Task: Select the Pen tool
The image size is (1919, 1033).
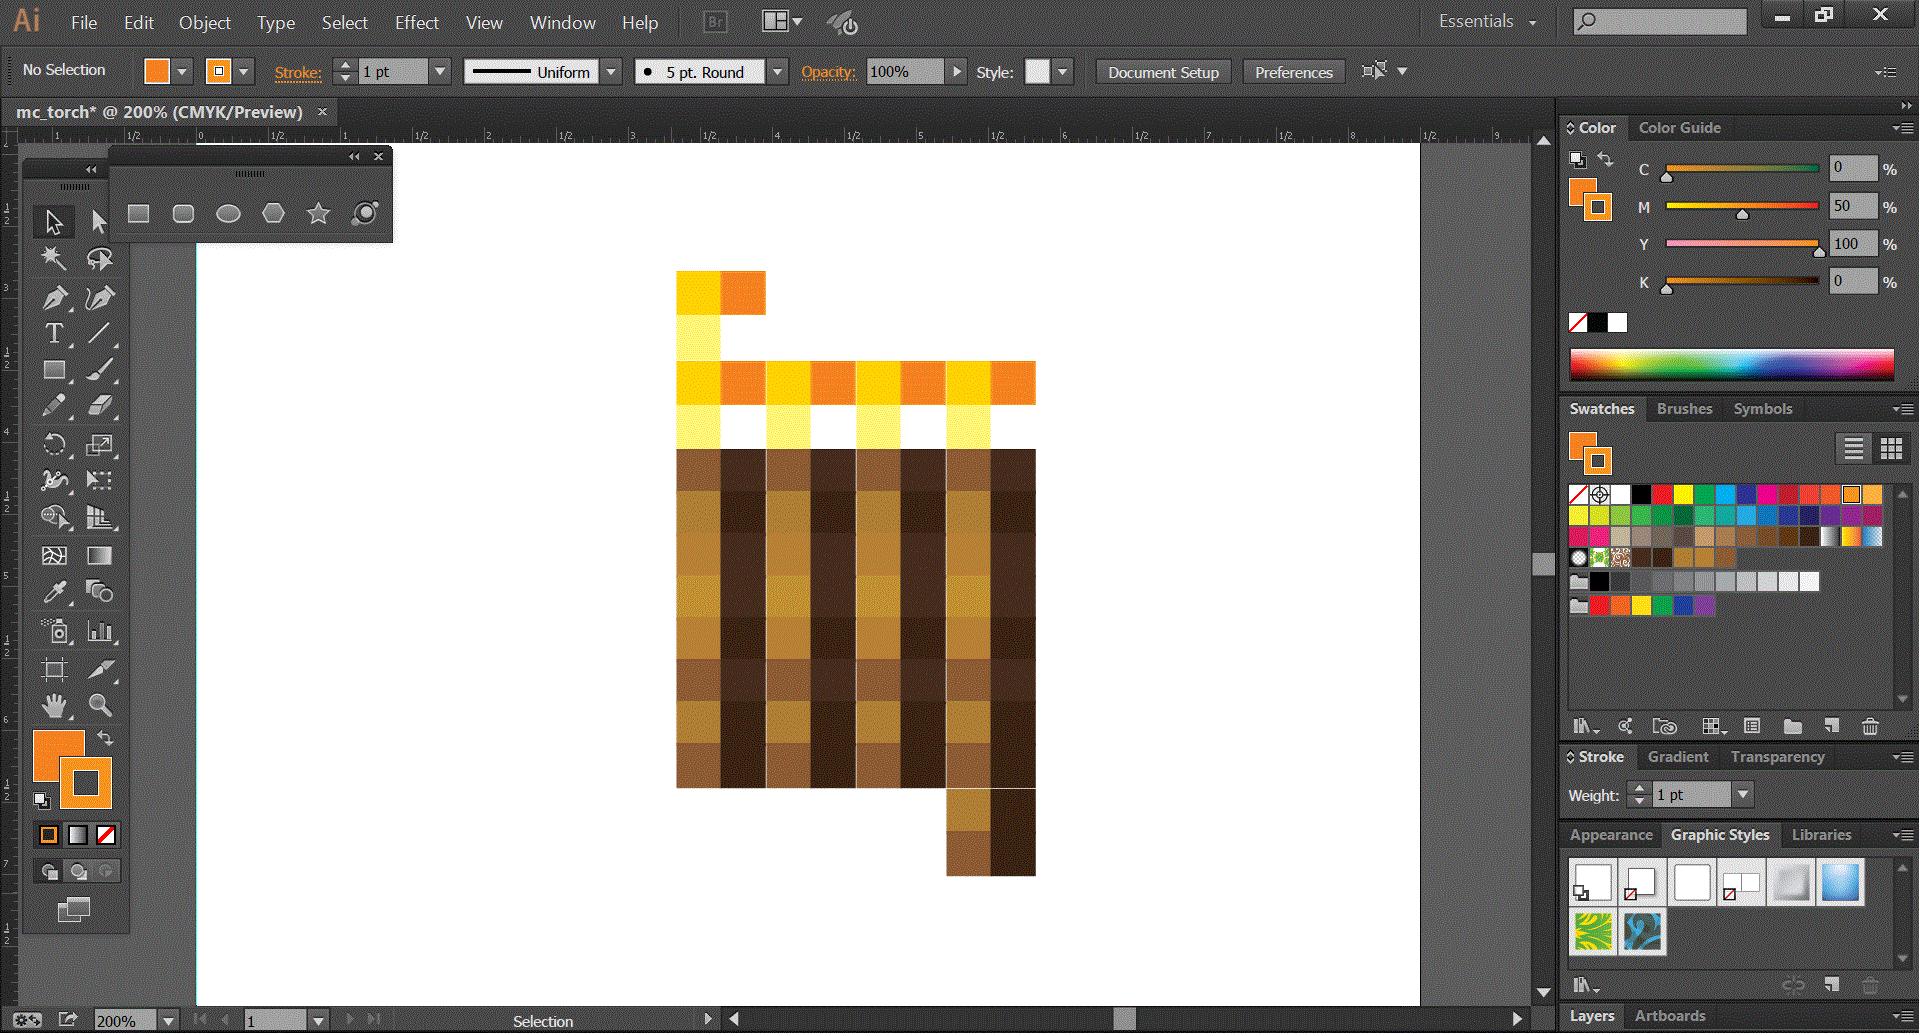Action: coord(54,297)
